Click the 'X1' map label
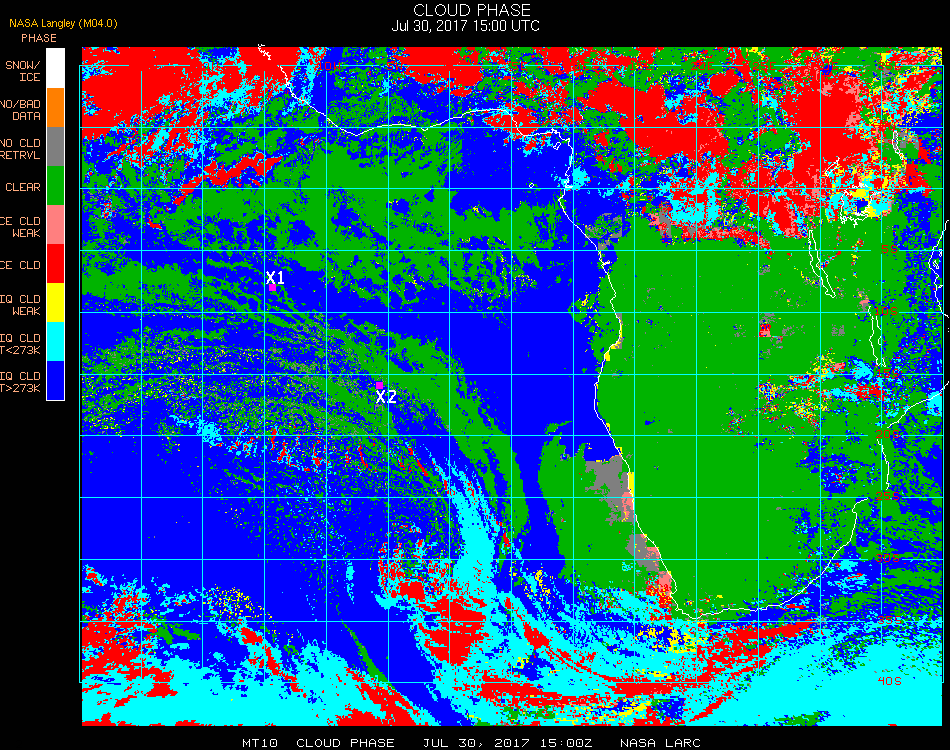This screenshot has width=950, height=750. point(275,277)
